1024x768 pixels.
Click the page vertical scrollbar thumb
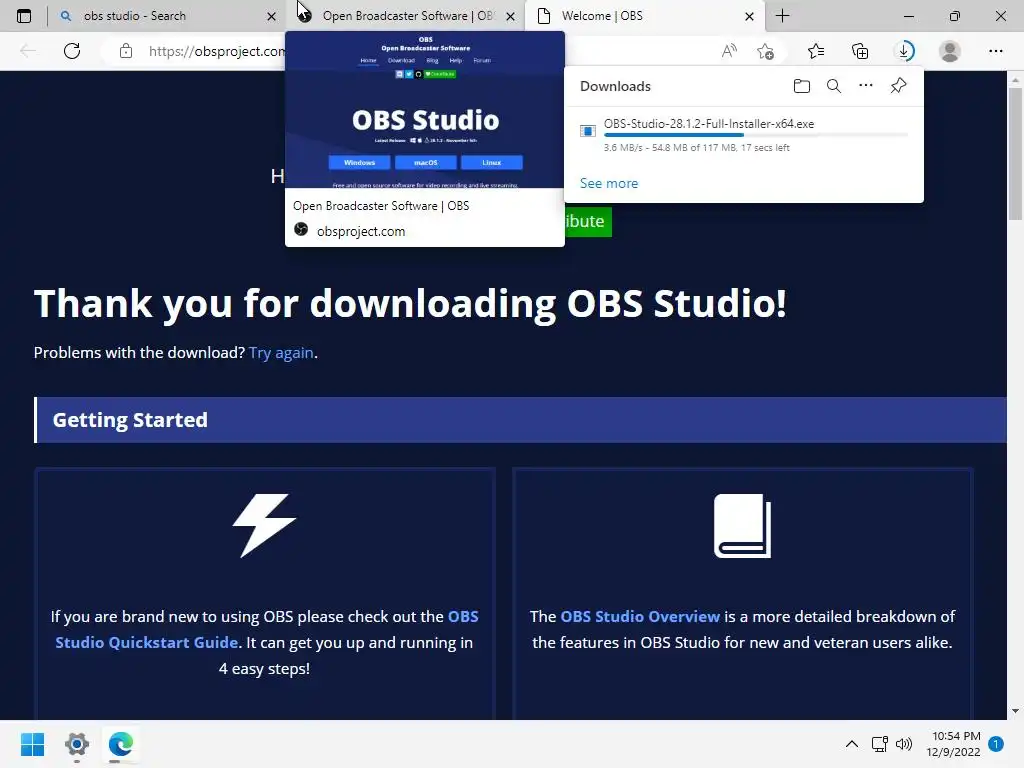click(x=1015, y=153)
